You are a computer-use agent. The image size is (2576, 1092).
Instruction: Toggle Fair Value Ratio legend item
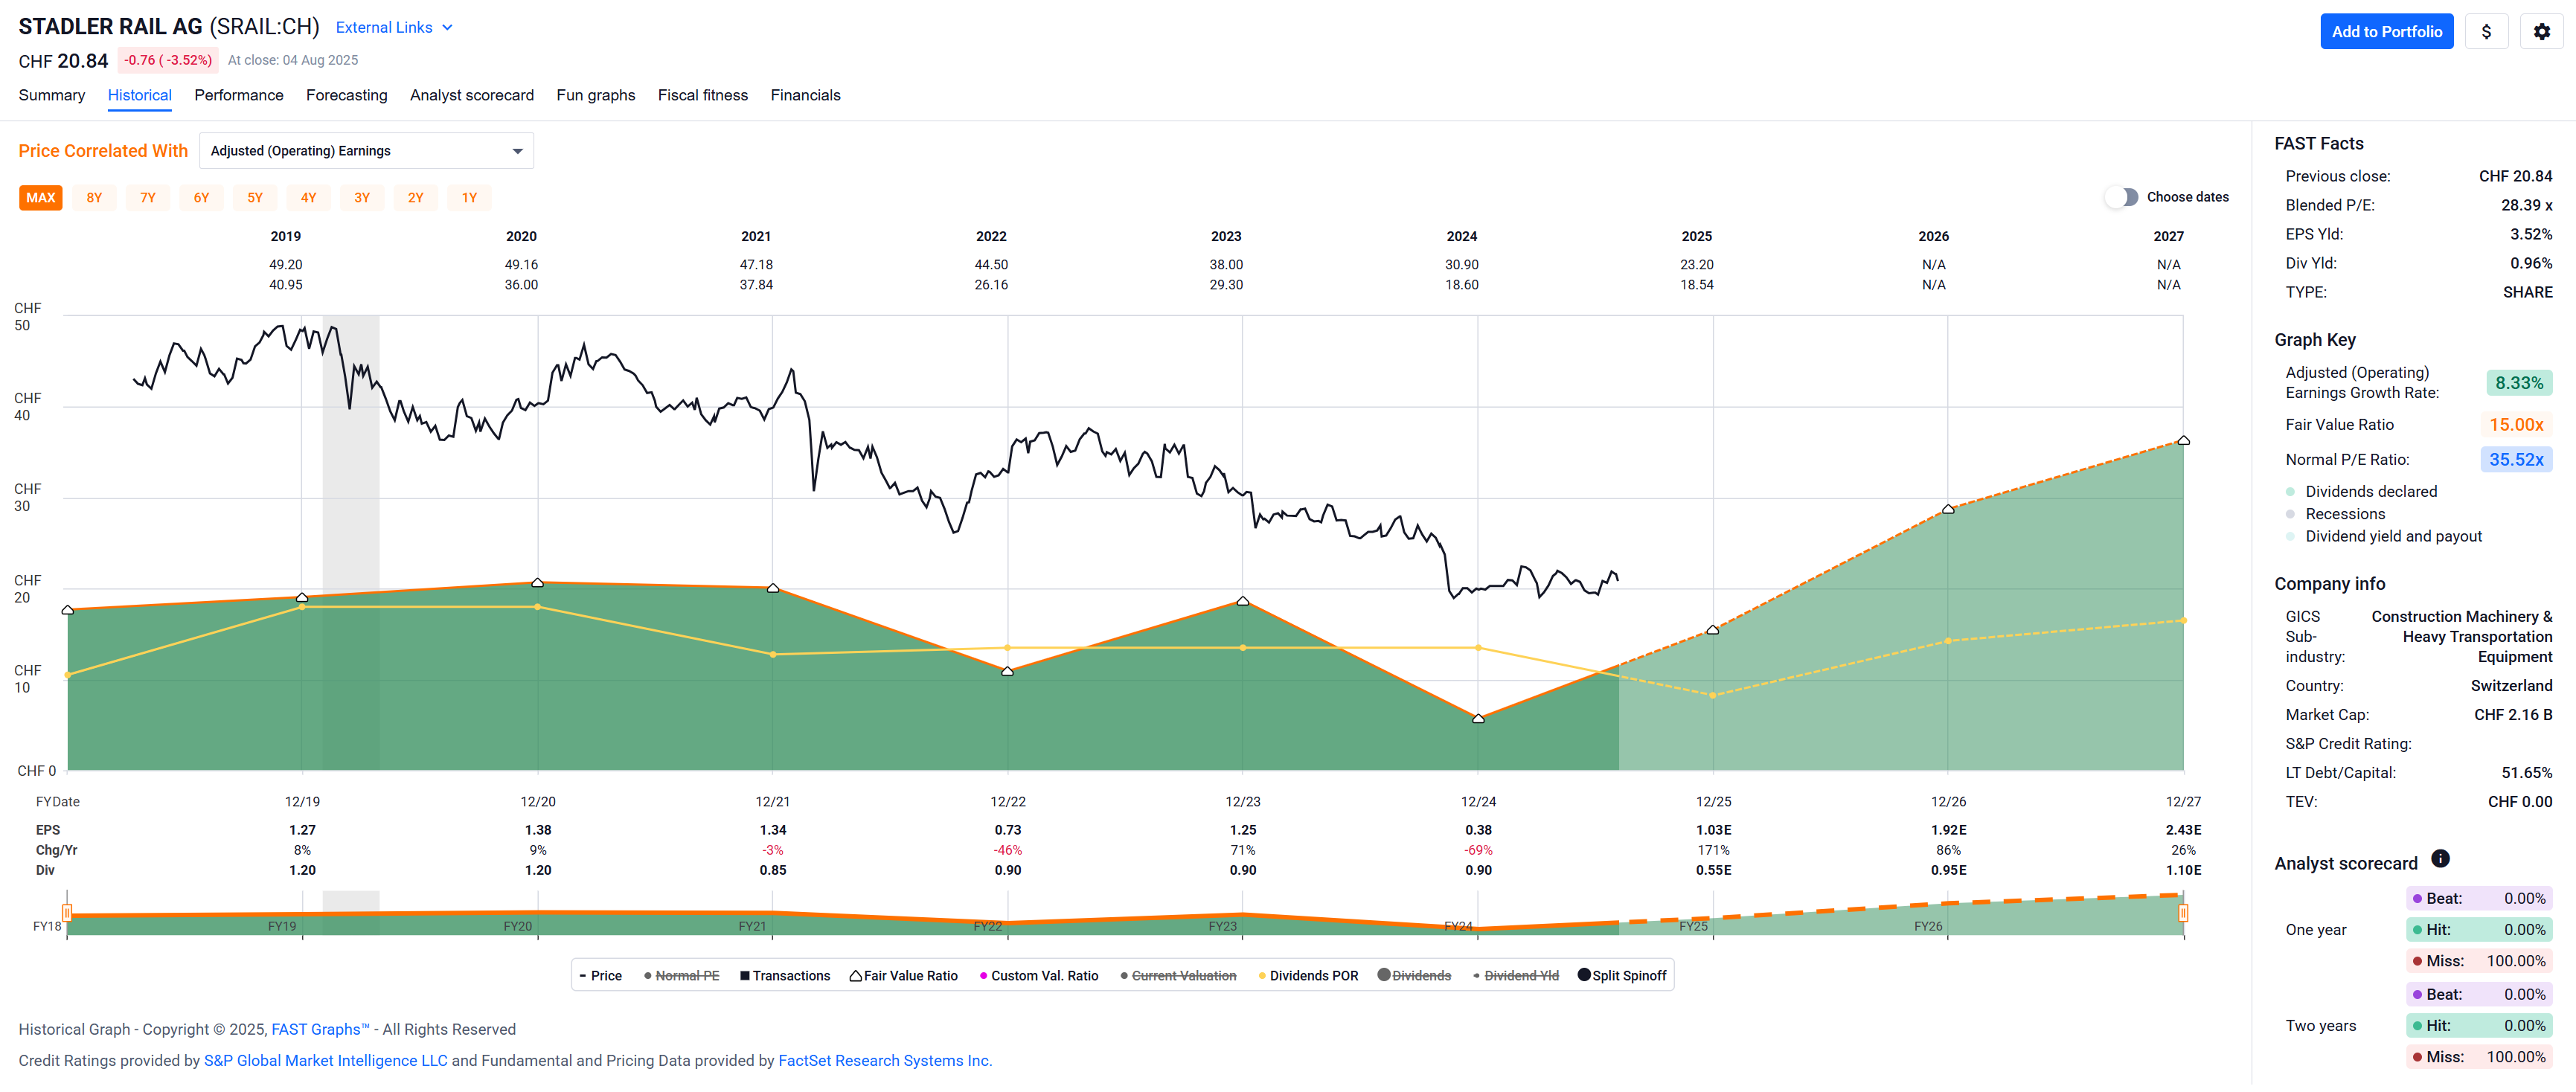click(x=904, y=976)
